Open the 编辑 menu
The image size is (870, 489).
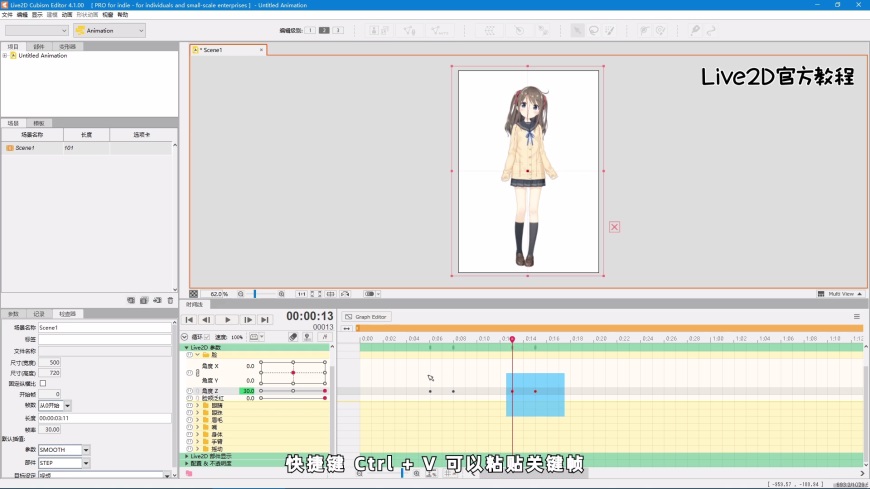pyautogui.click(x=22, y=15)
